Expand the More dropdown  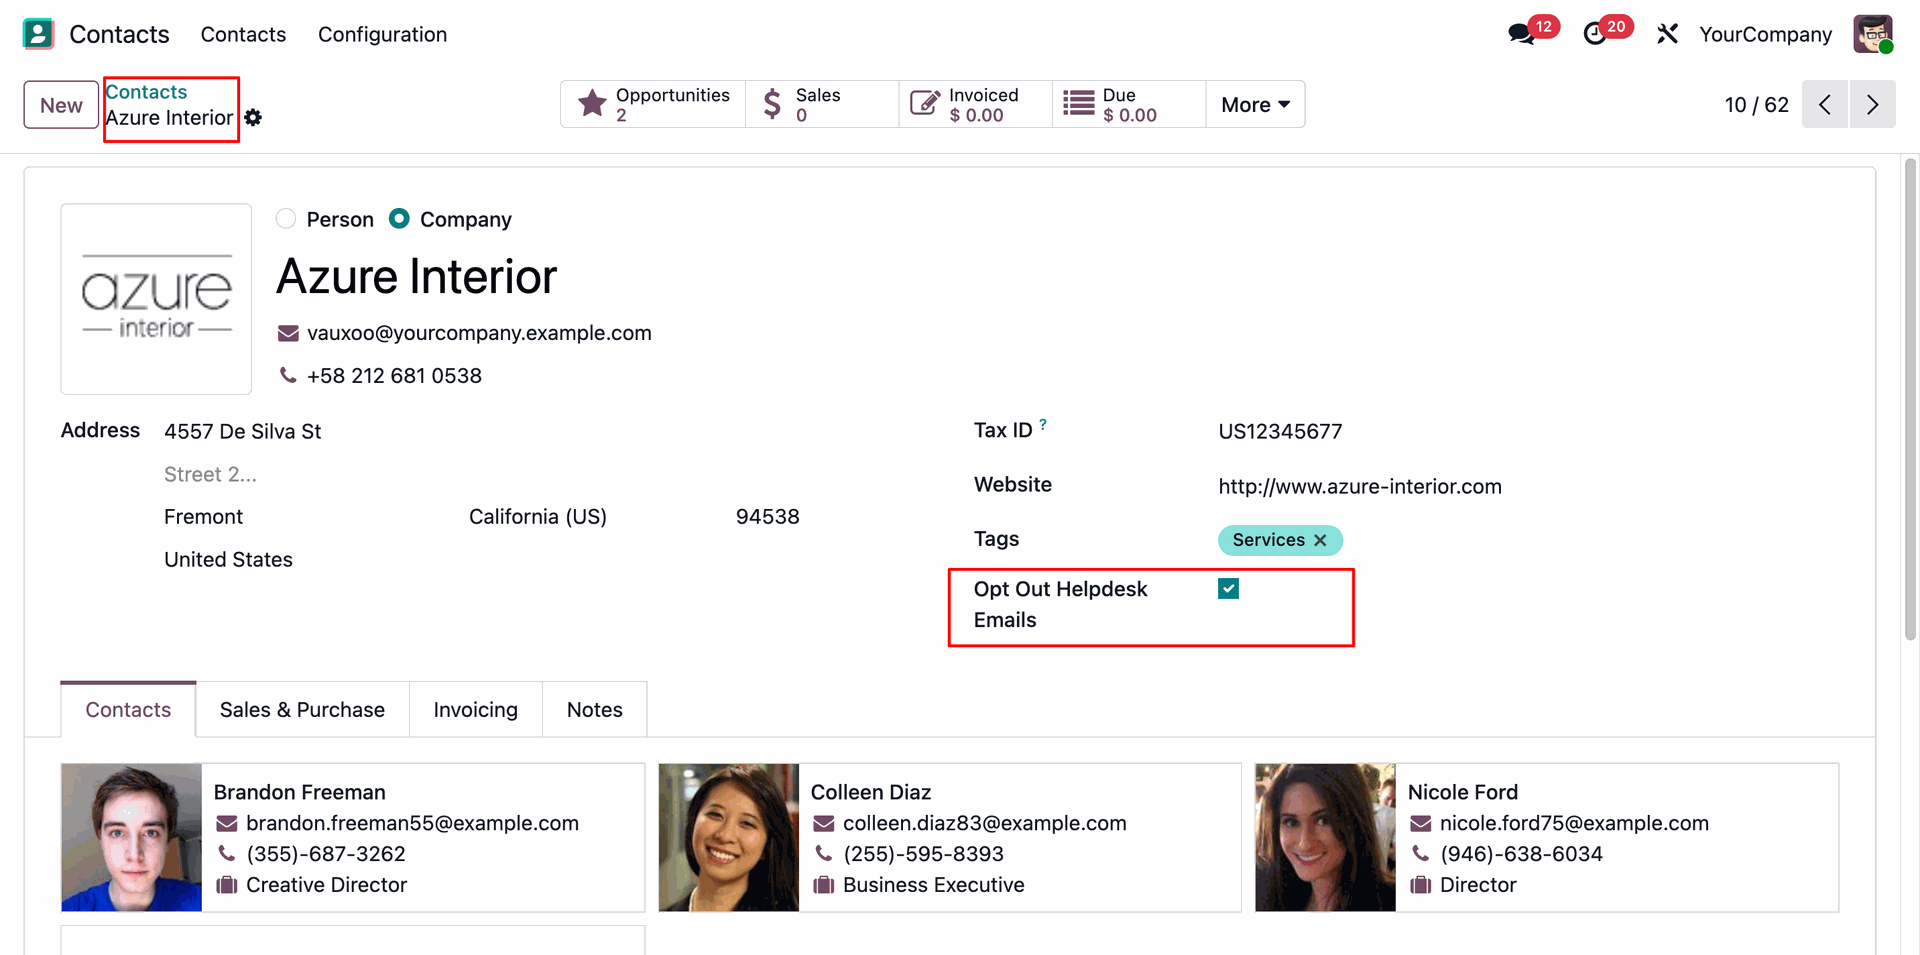point(1255,105)
